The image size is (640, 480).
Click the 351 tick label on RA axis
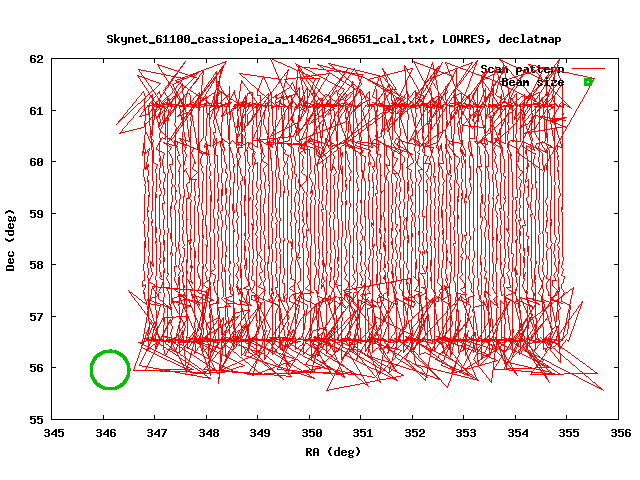(x=363, y=434)
